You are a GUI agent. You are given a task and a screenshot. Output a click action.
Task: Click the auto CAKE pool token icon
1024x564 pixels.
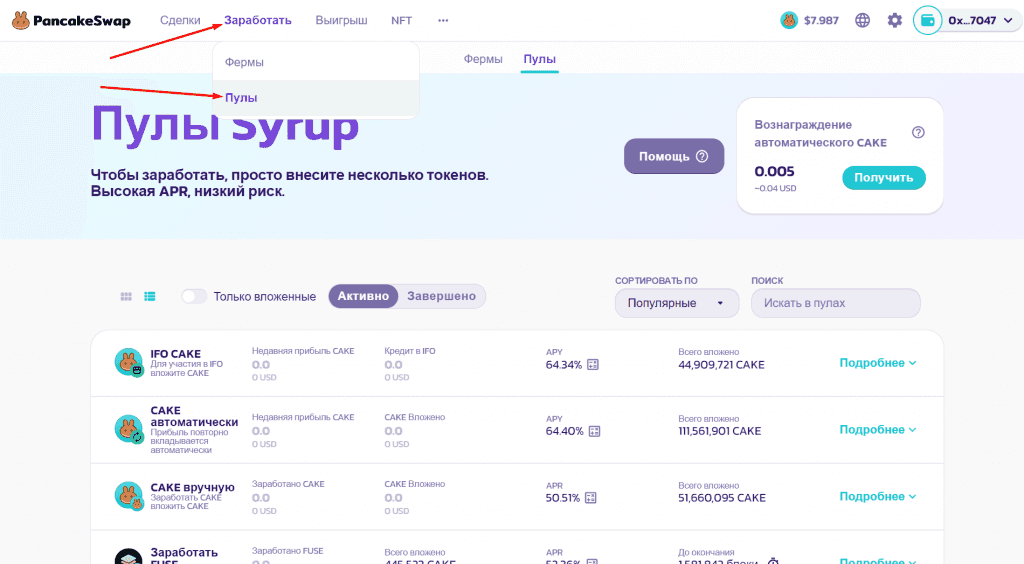pyautogui.click(x=129, y=429)
